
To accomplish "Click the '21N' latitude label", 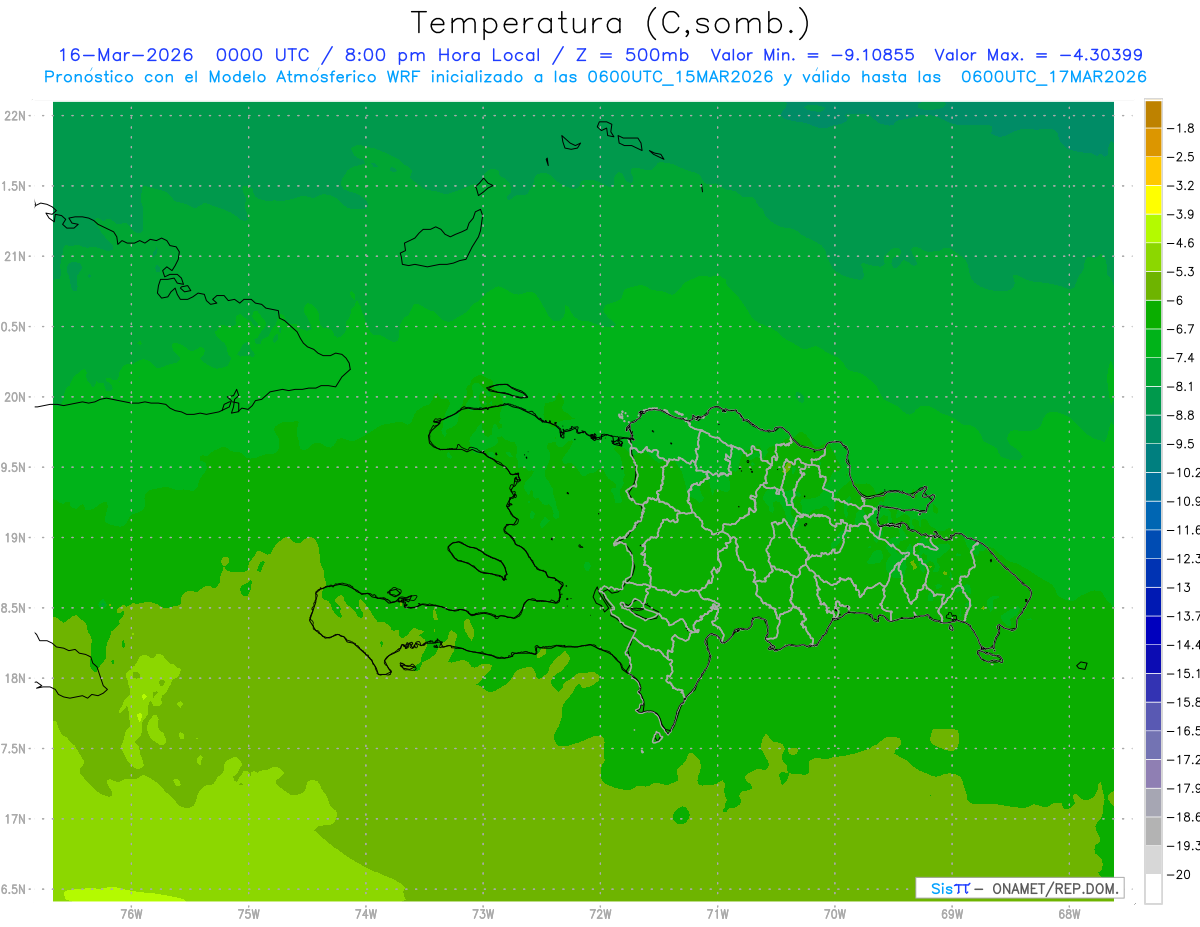I will click(x=16, y=257).
